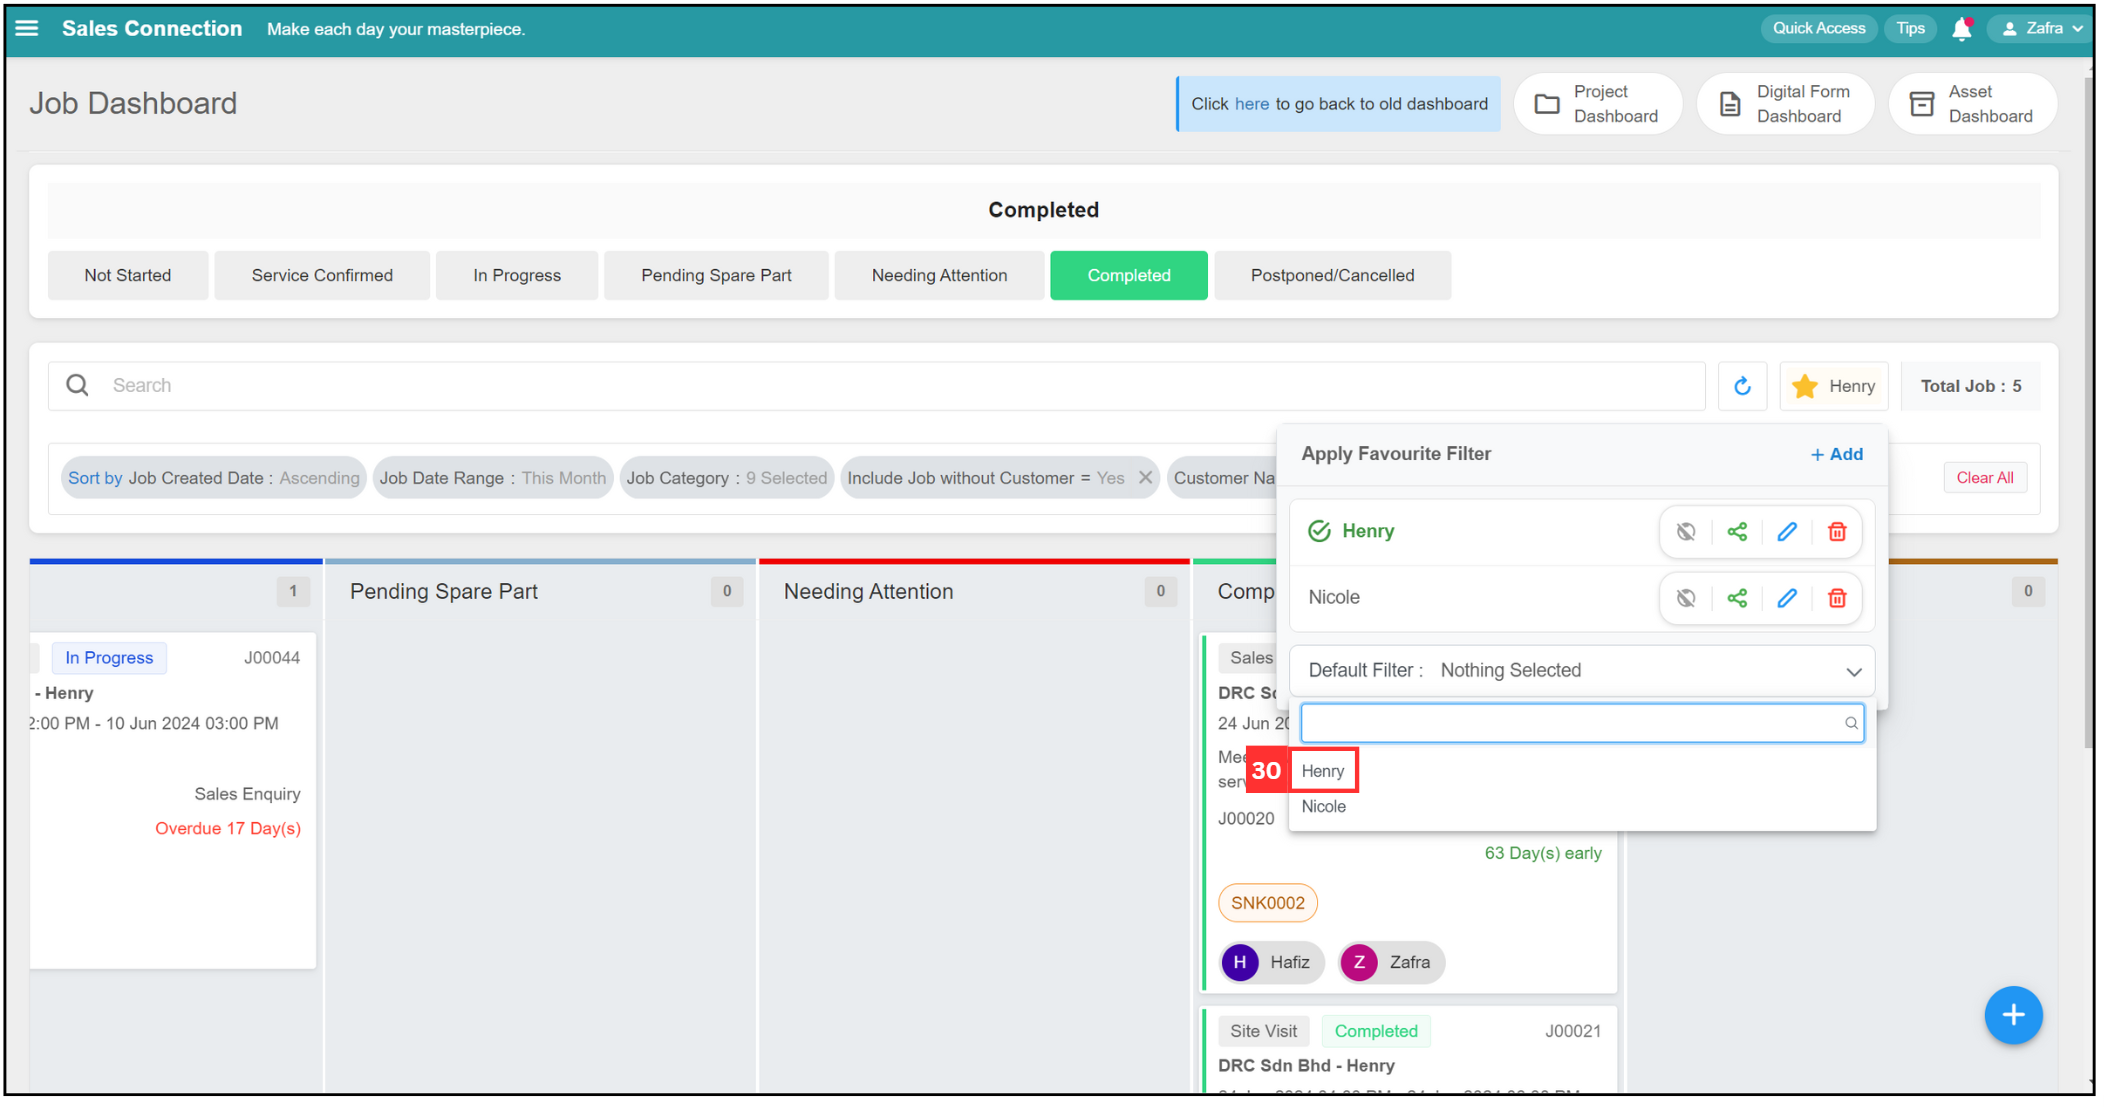
Task: Click the notification bell icon
Action: click(1961, 29)
